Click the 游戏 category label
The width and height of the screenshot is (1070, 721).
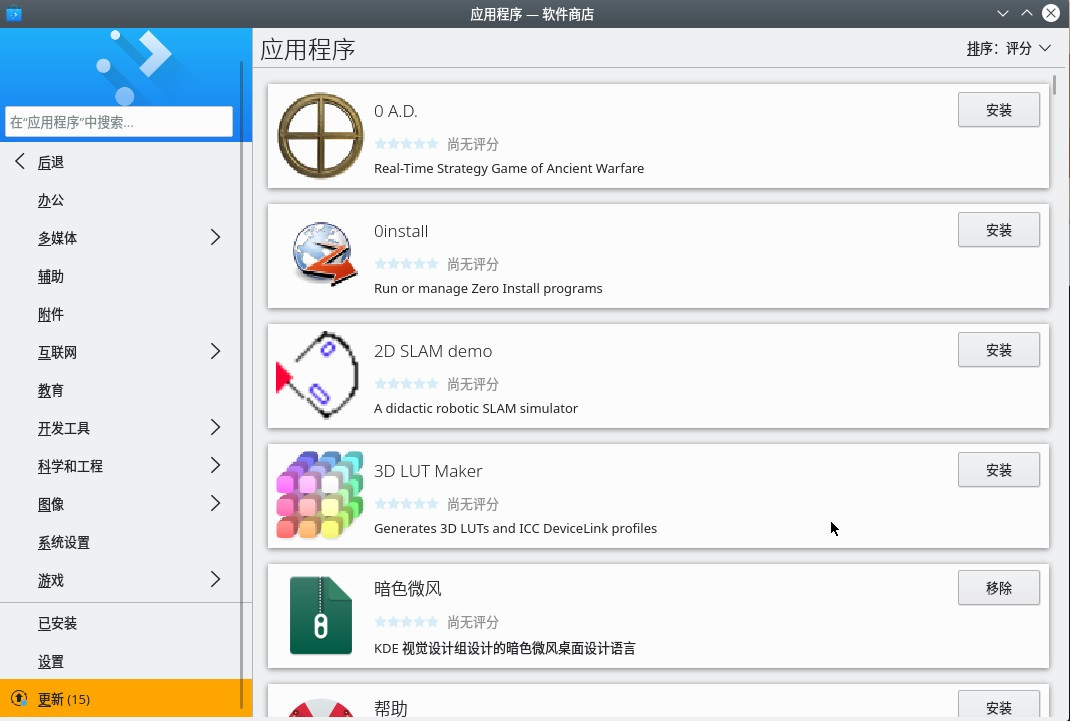51,580
